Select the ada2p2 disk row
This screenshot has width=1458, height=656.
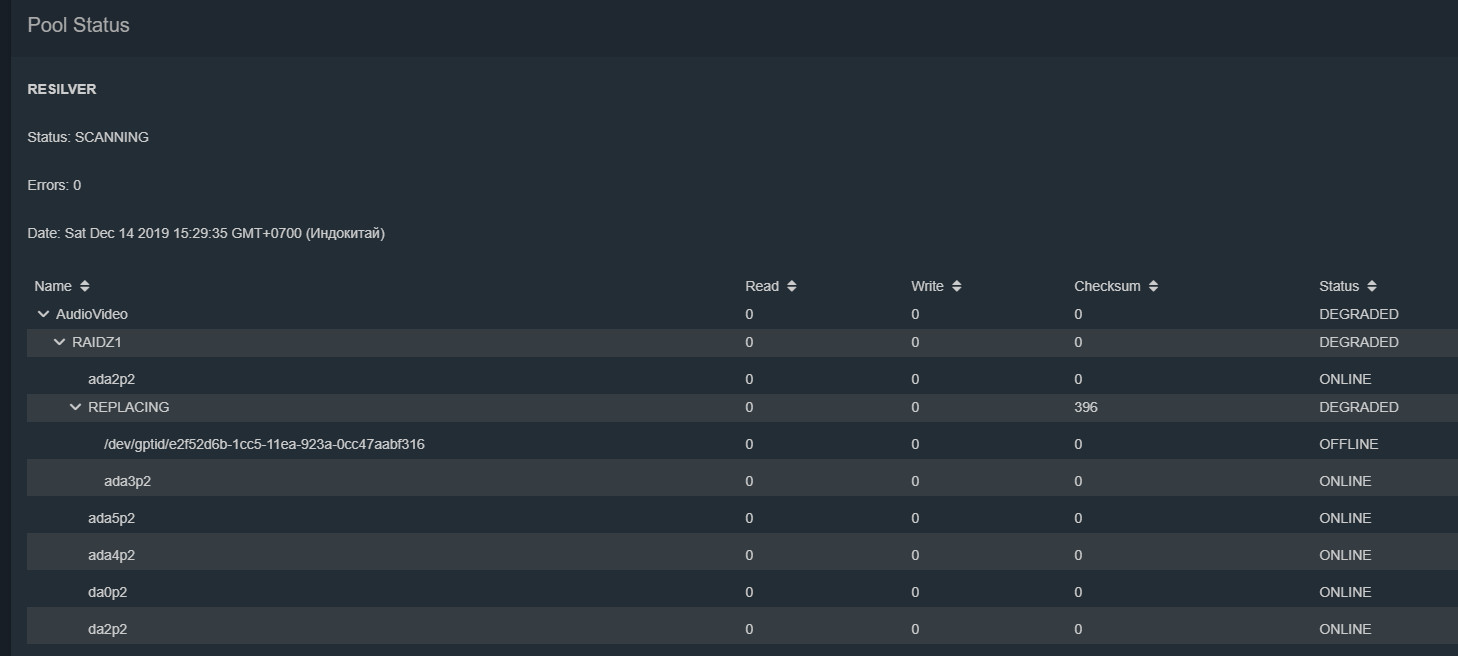pyautogui.click(x=111, y=379)
